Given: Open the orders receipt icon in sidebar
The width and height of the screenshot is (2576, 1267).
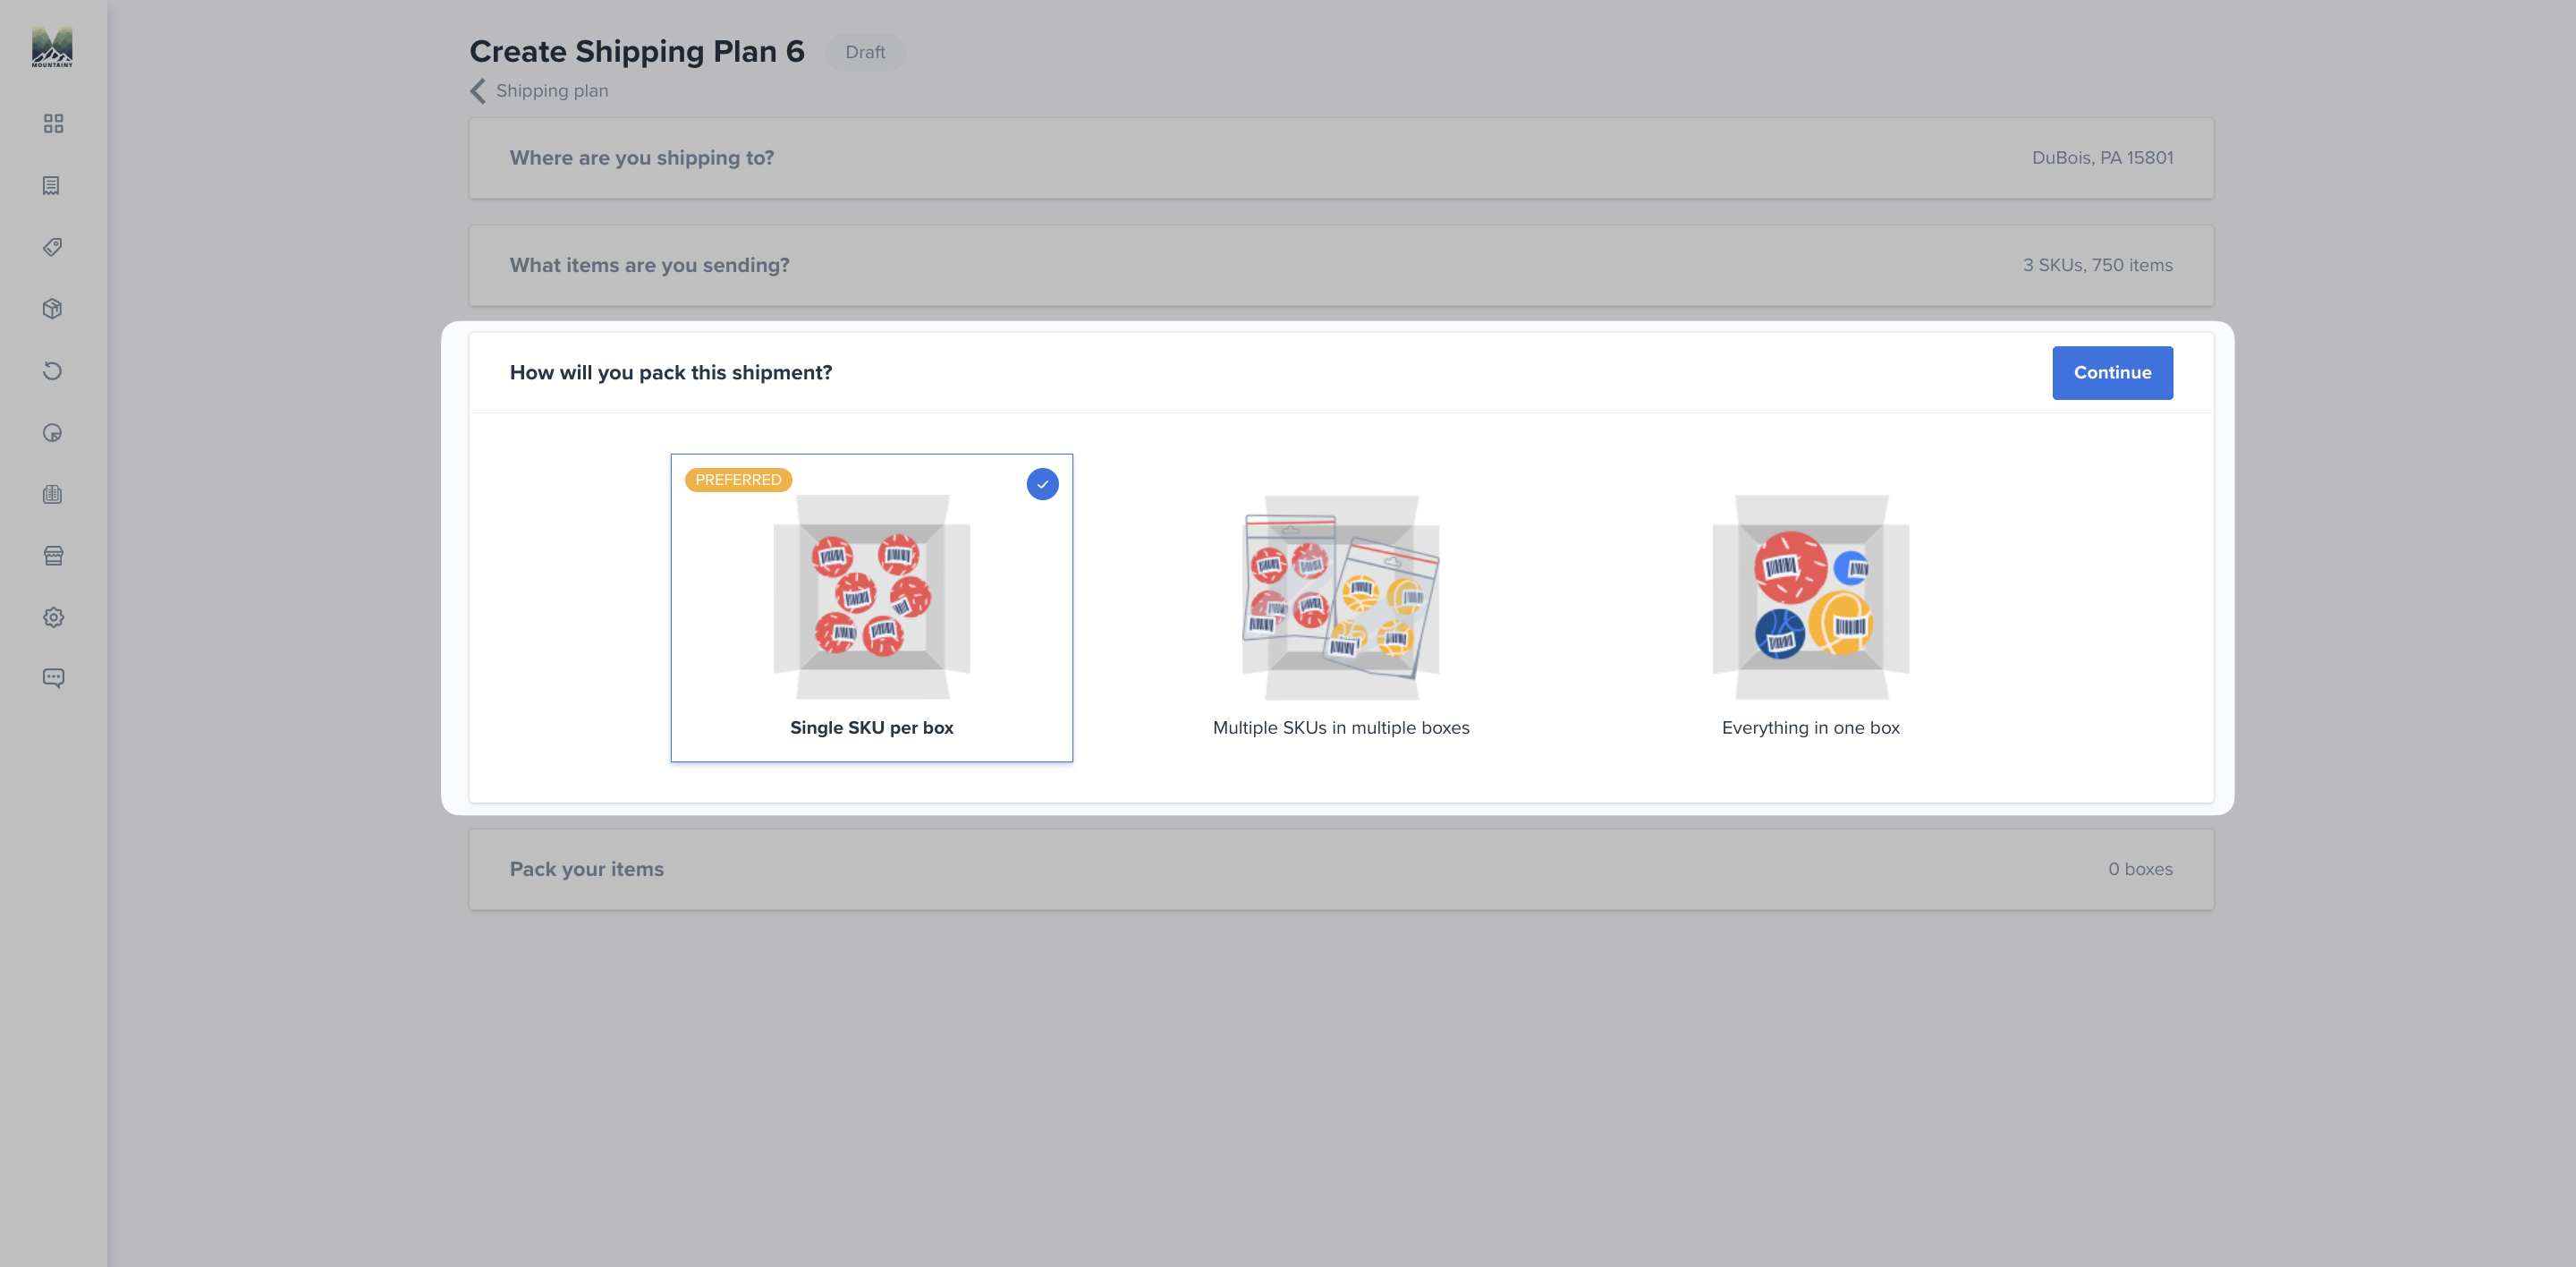Looking at the screenshot, I should point(52,186).
